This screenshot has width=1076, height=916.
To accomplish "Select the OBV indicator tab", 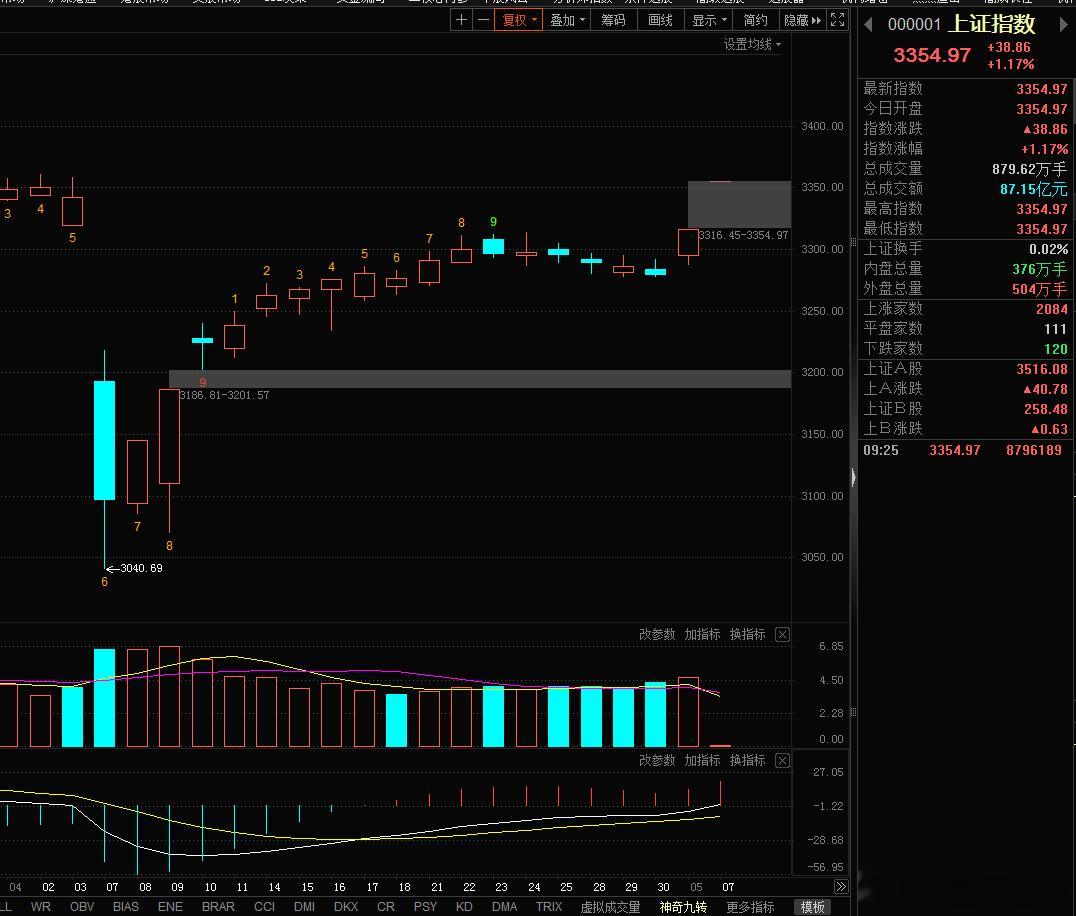I will [82, 906].
